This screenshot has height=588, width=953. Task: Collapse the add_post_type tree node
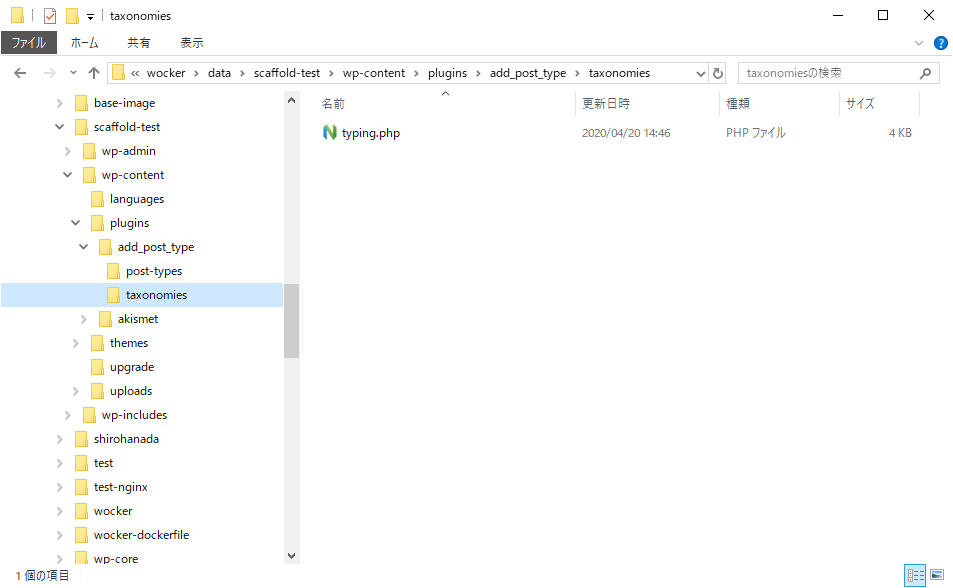tap(84, 247)
